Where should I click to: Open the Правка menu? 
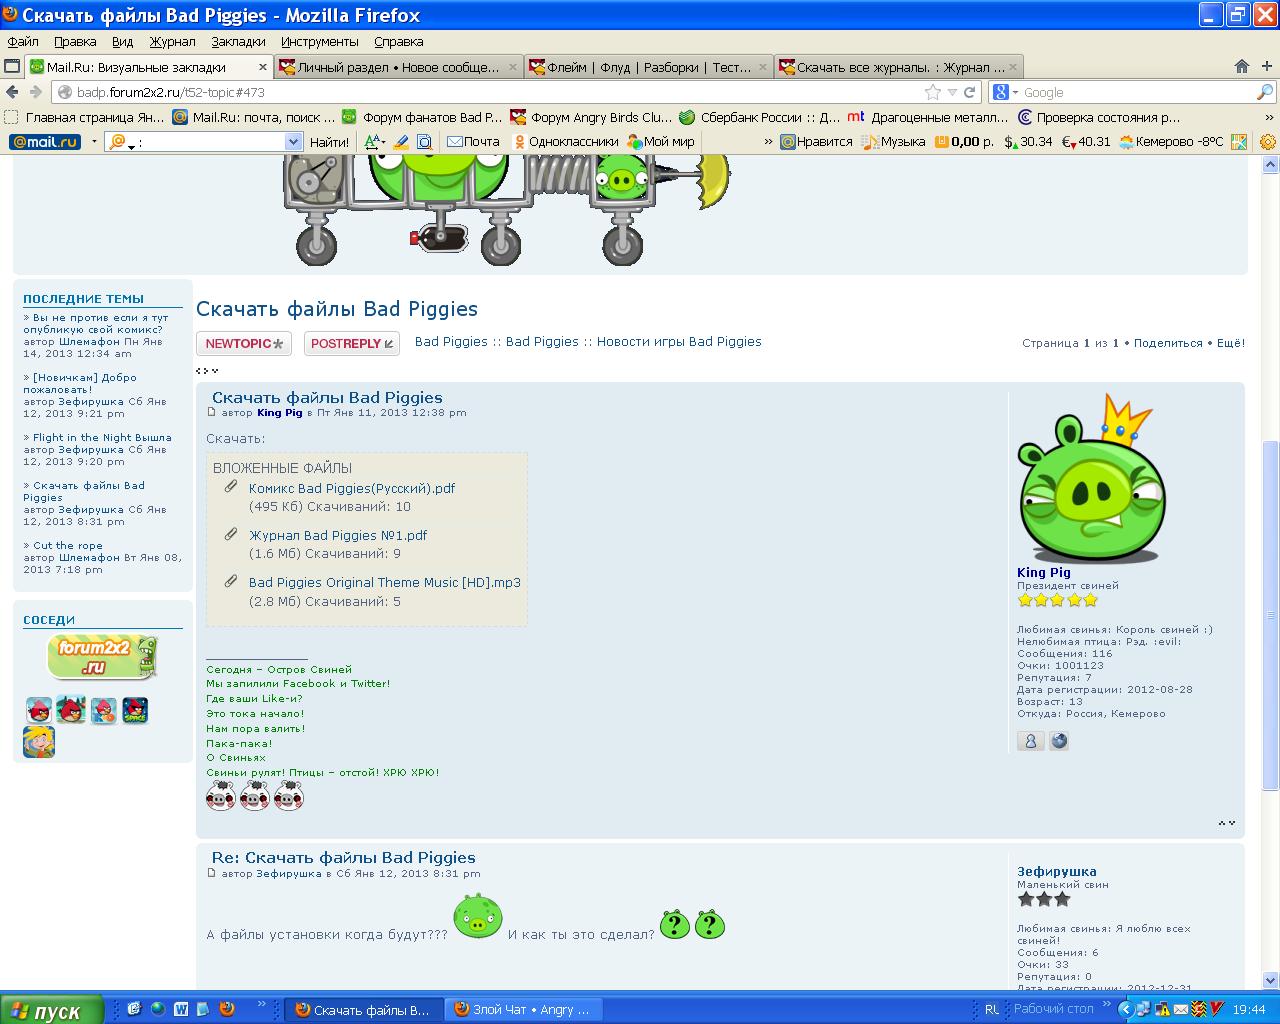[75, 41]
